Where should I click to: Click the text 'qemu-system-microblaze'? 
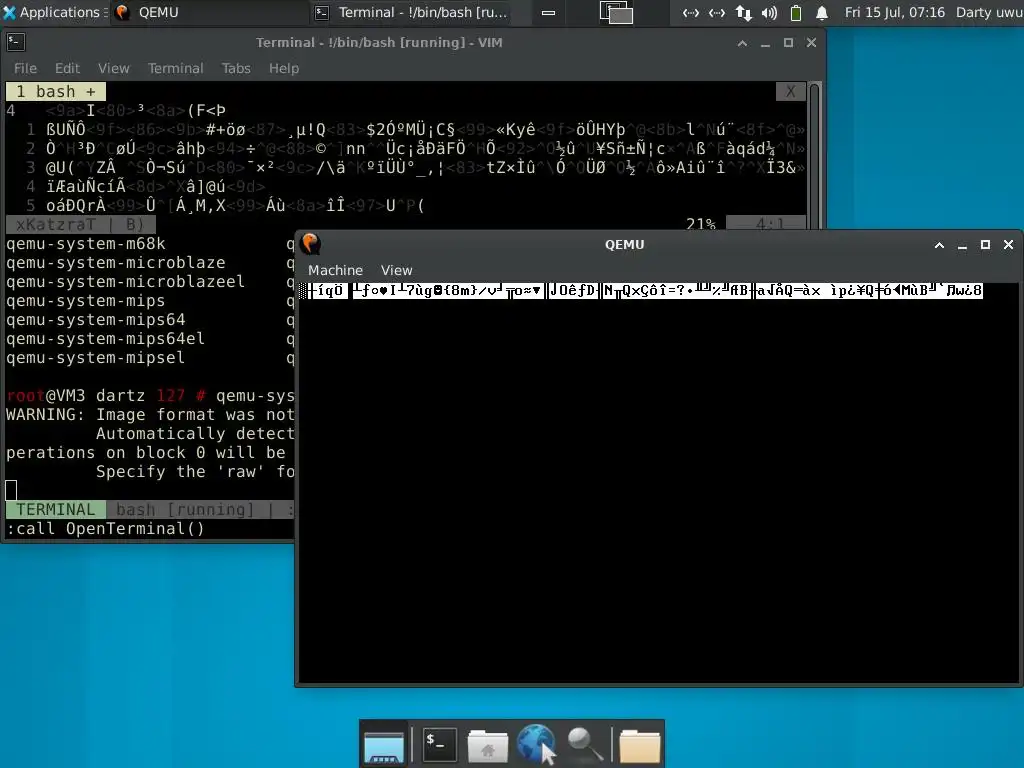point(116,263)
